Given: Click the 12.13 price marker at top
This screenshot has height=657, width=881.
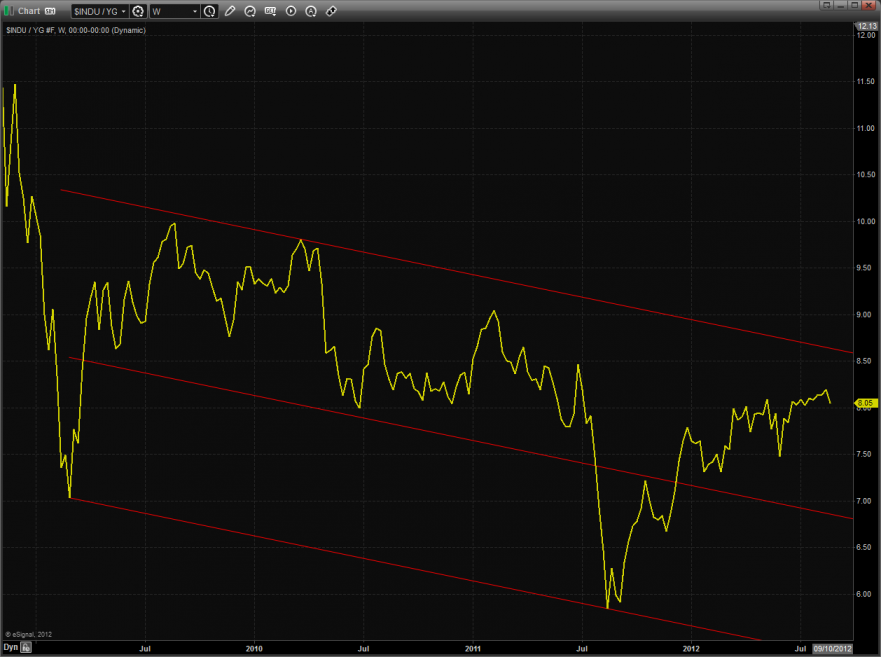Looking at the screenshot, I should click(866, 26).
